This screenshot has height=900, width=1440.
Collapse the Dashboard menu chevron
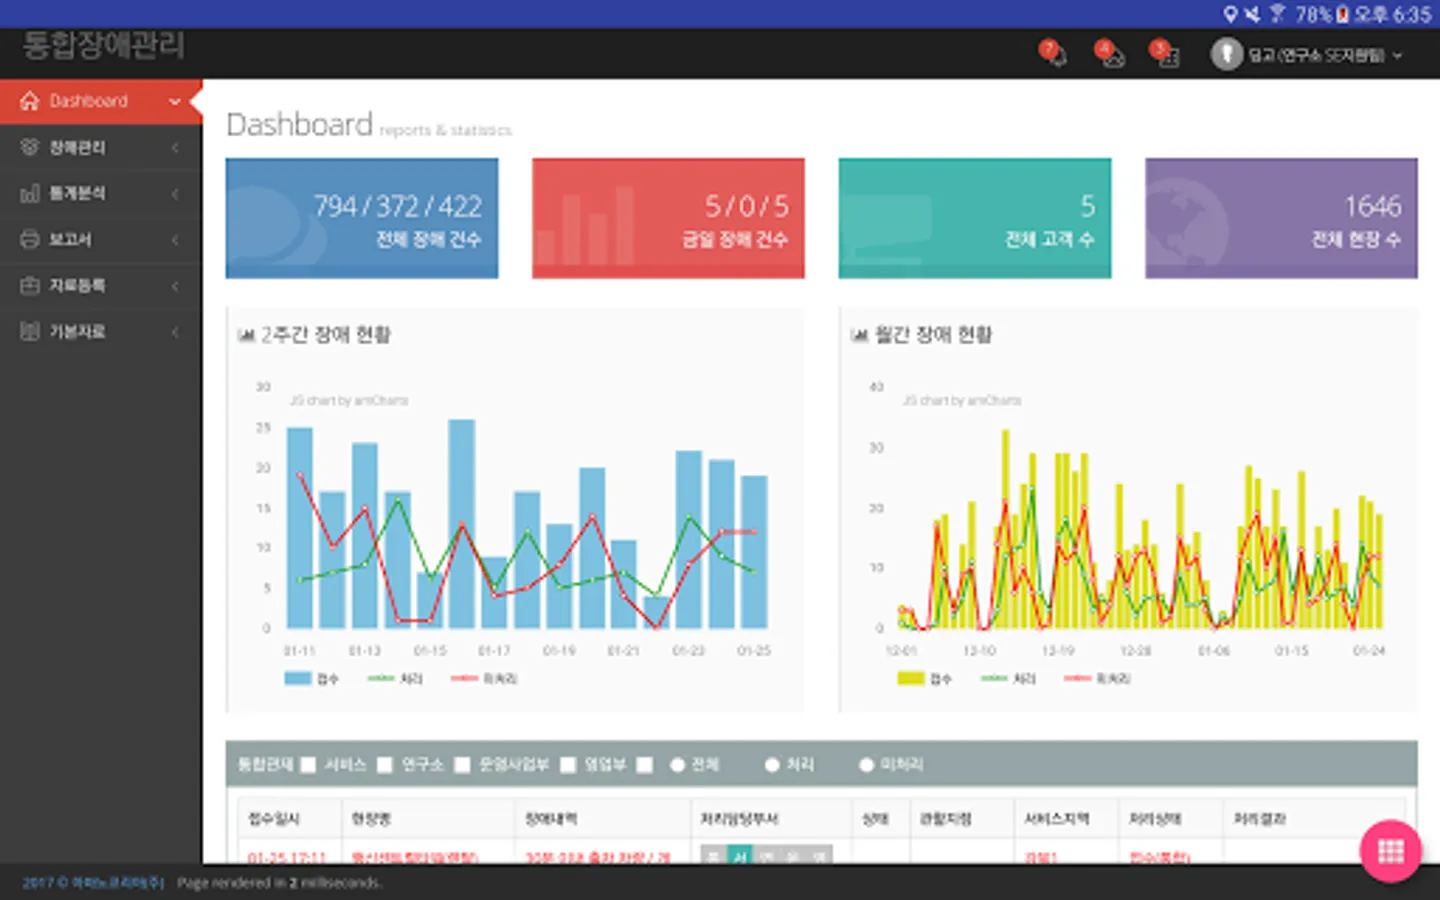point(175,101)
